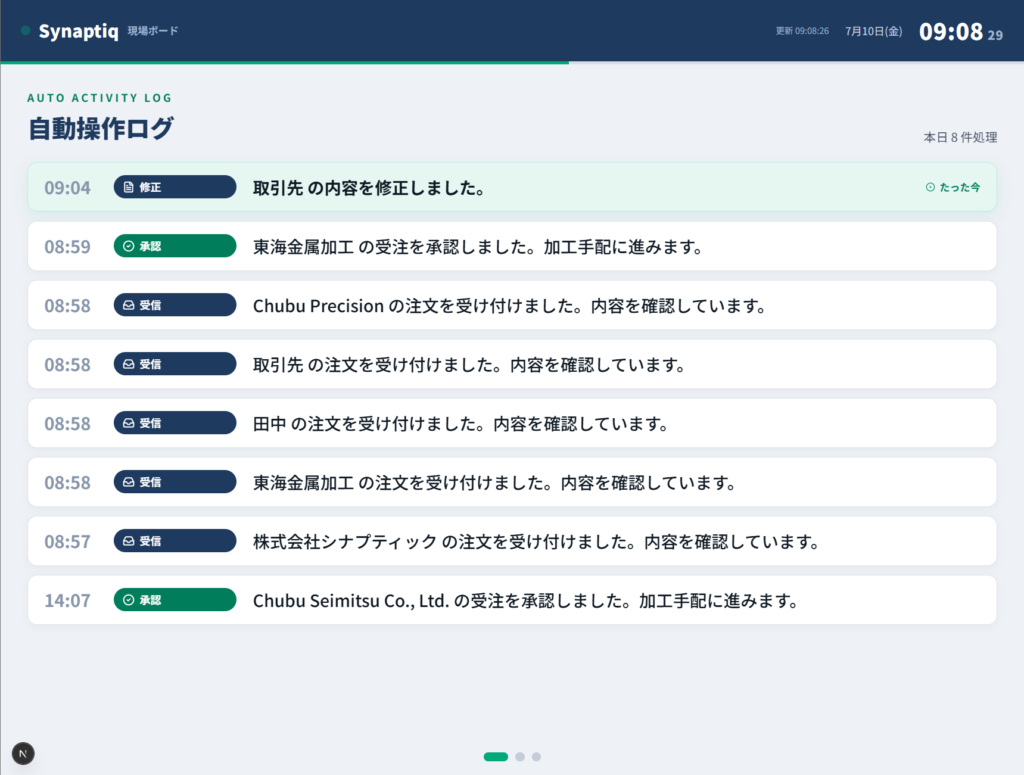Select message 東海金属加工 の注文を受け付けました

(494, 482)
